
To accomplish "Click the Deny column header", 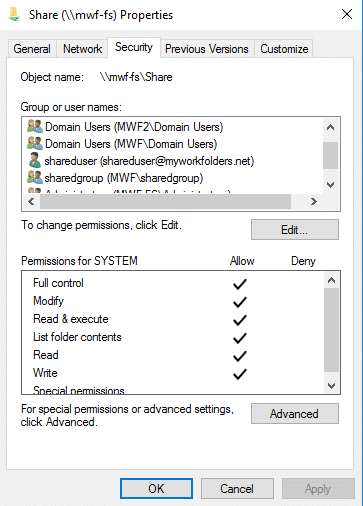I will 303,261.
